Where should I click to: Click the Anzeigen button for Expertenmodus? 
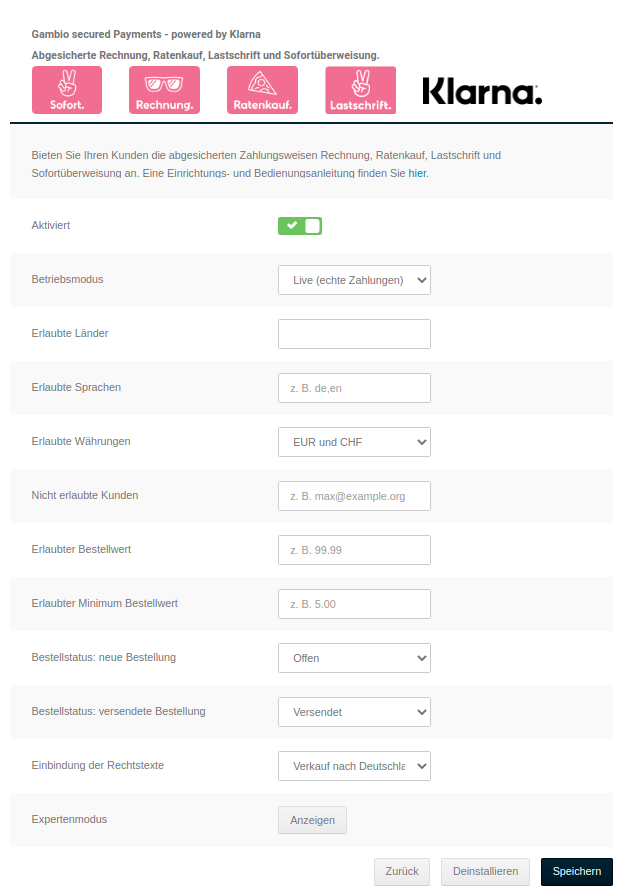[312, 820]
